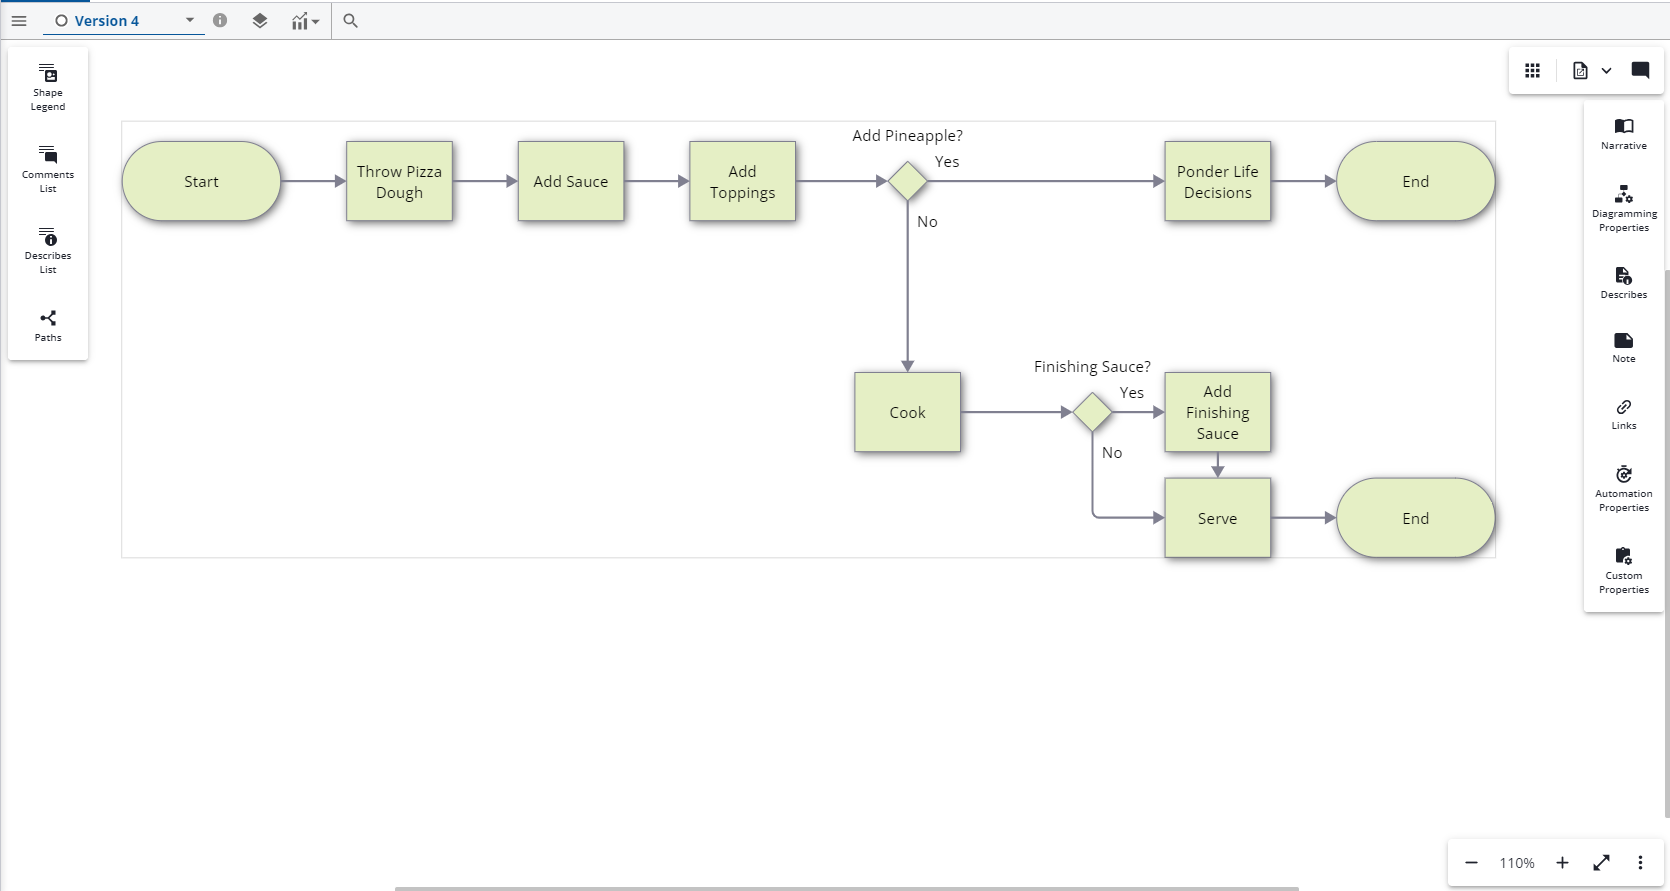Select the Add Pineapple decision diamond
Image resolution: width=1670 pixels, height=891 pixels.
(907, 181)
